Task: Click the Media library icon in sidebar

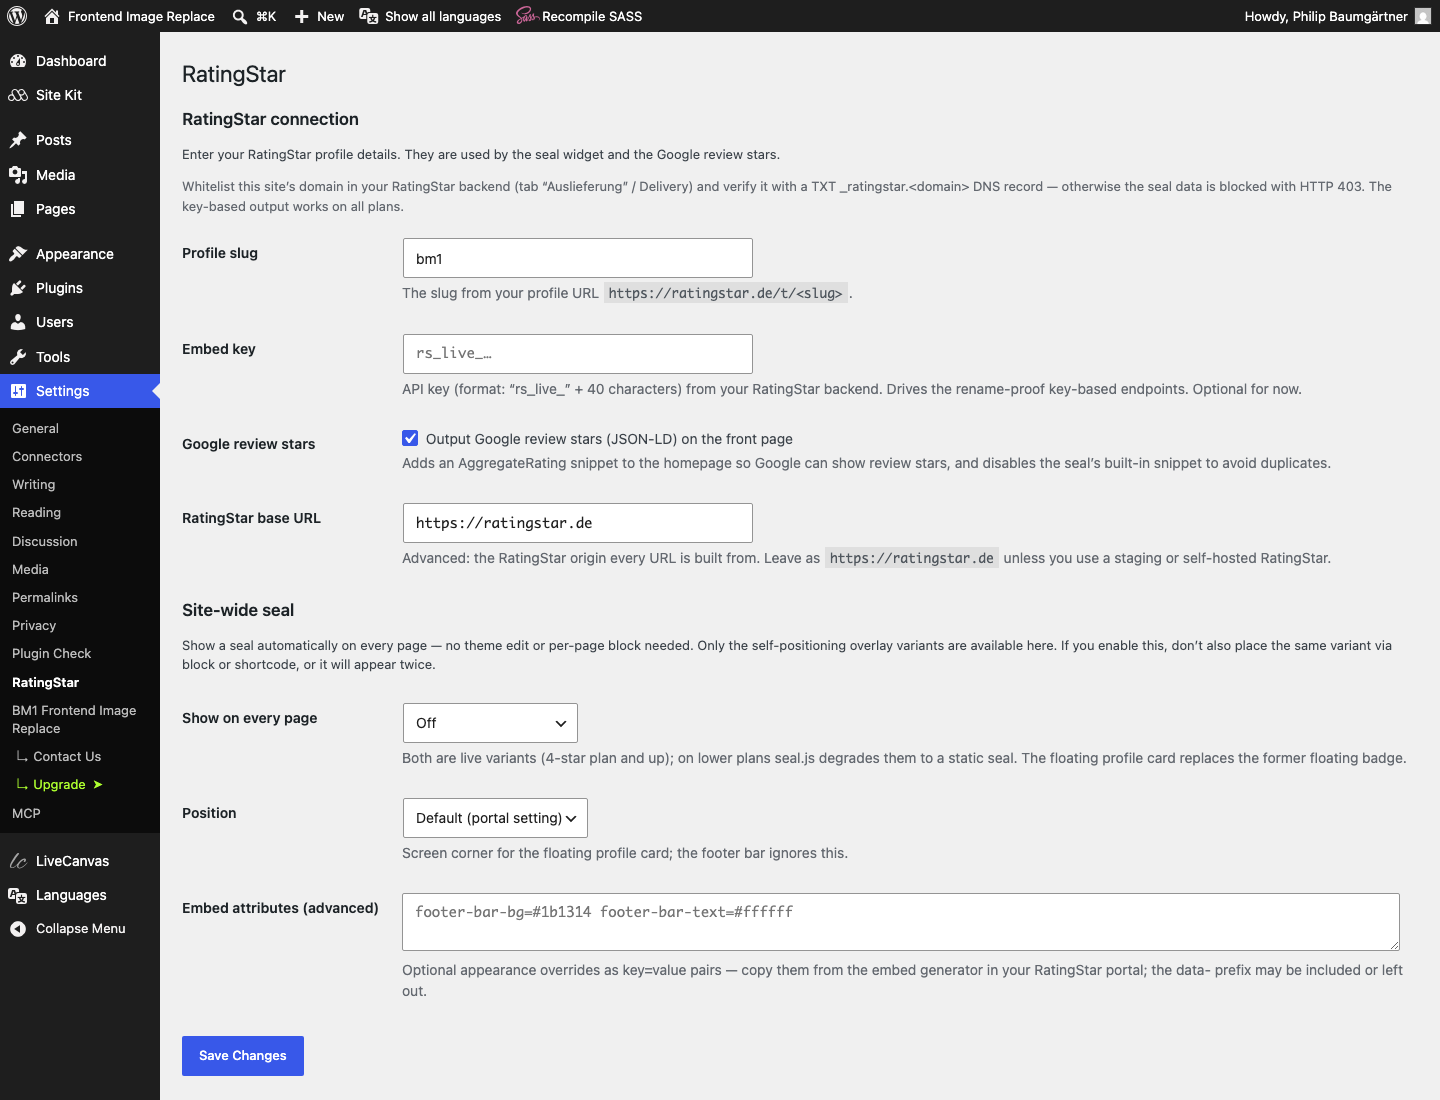Action: [x=18, y=175]
